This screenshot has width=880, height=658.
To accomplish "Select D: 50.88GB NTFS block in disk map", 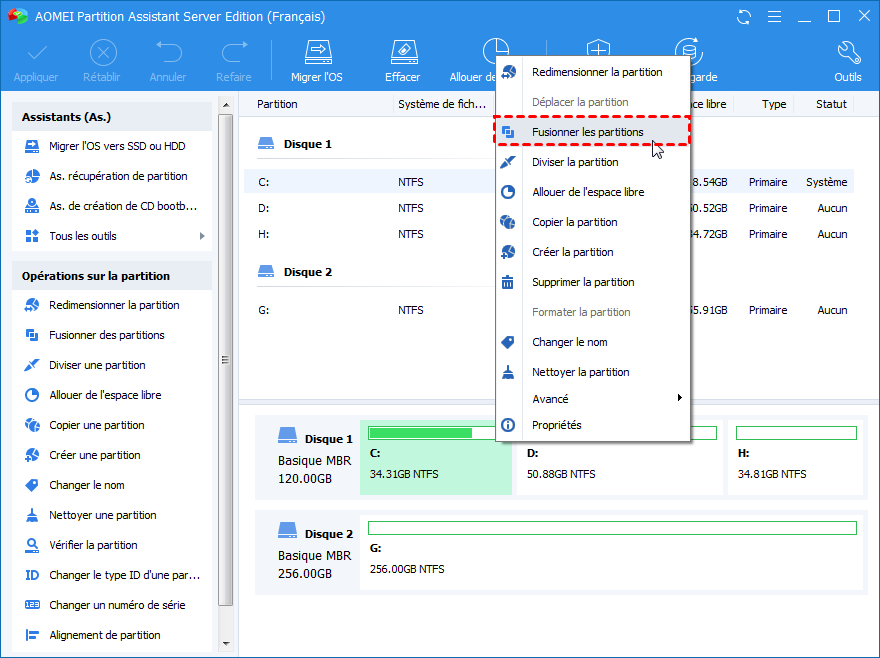I will click(620, 457).
